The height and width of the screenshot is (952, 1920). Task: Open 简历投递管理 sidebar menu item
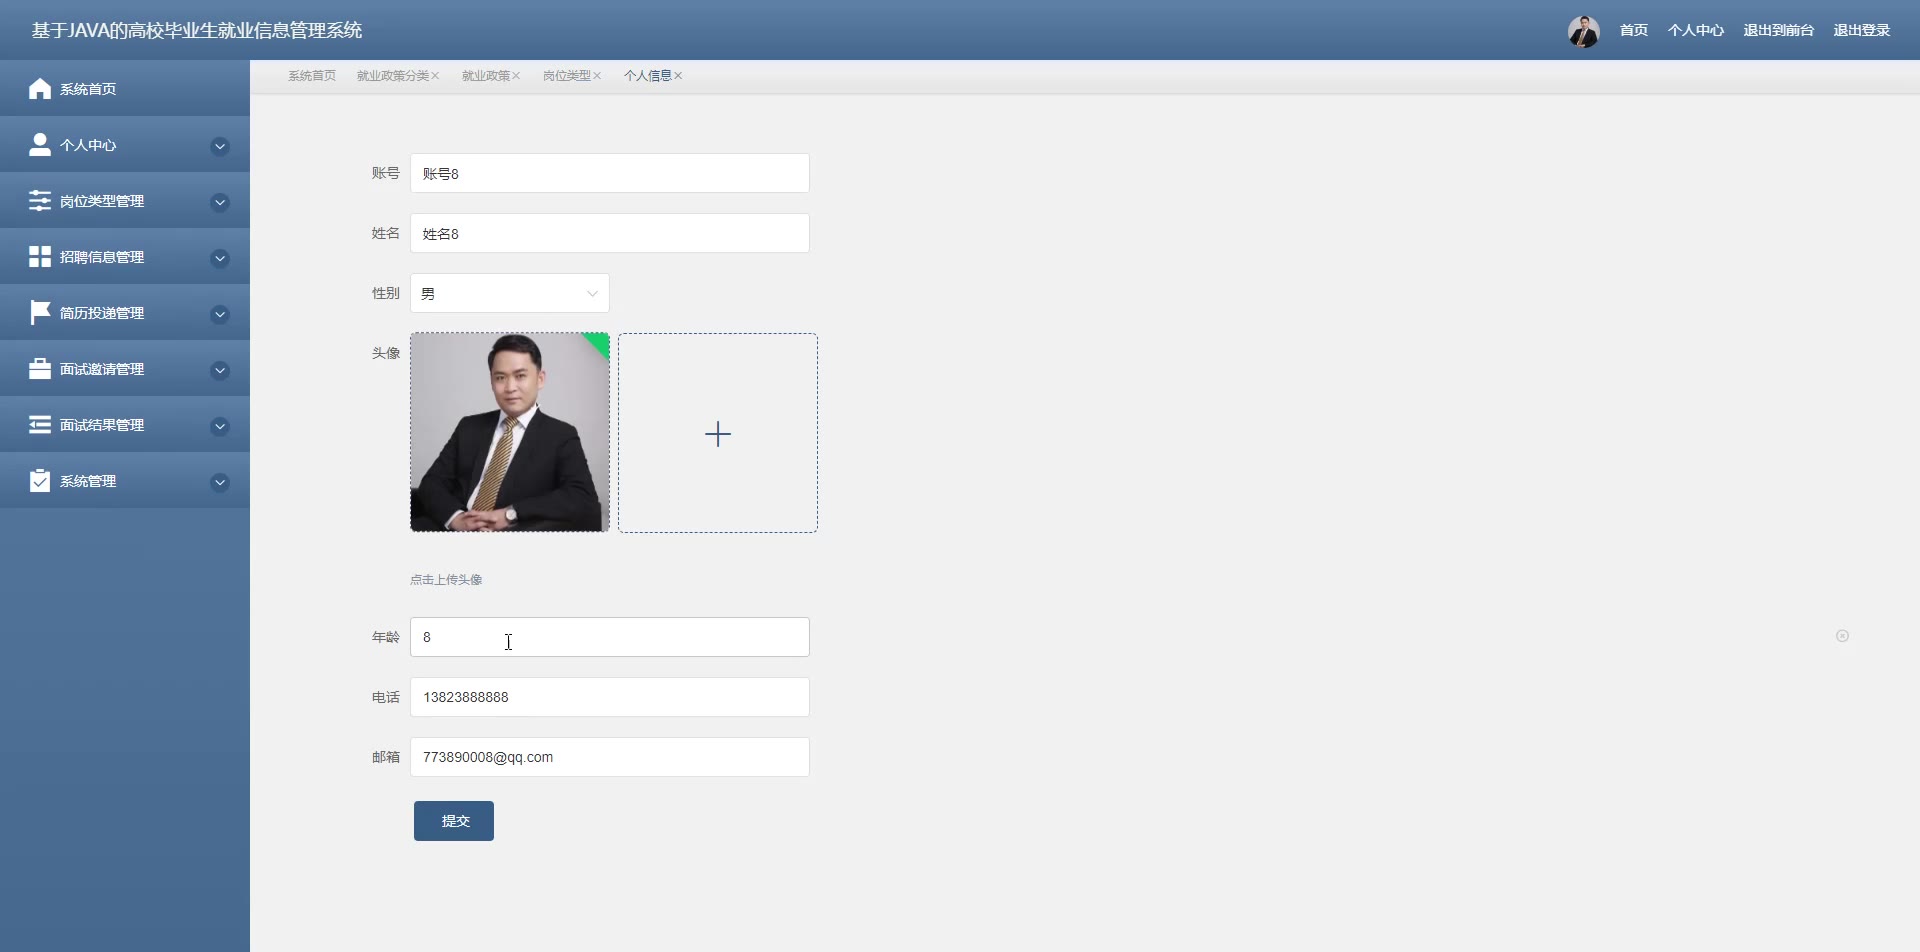[x=125, y=313]
